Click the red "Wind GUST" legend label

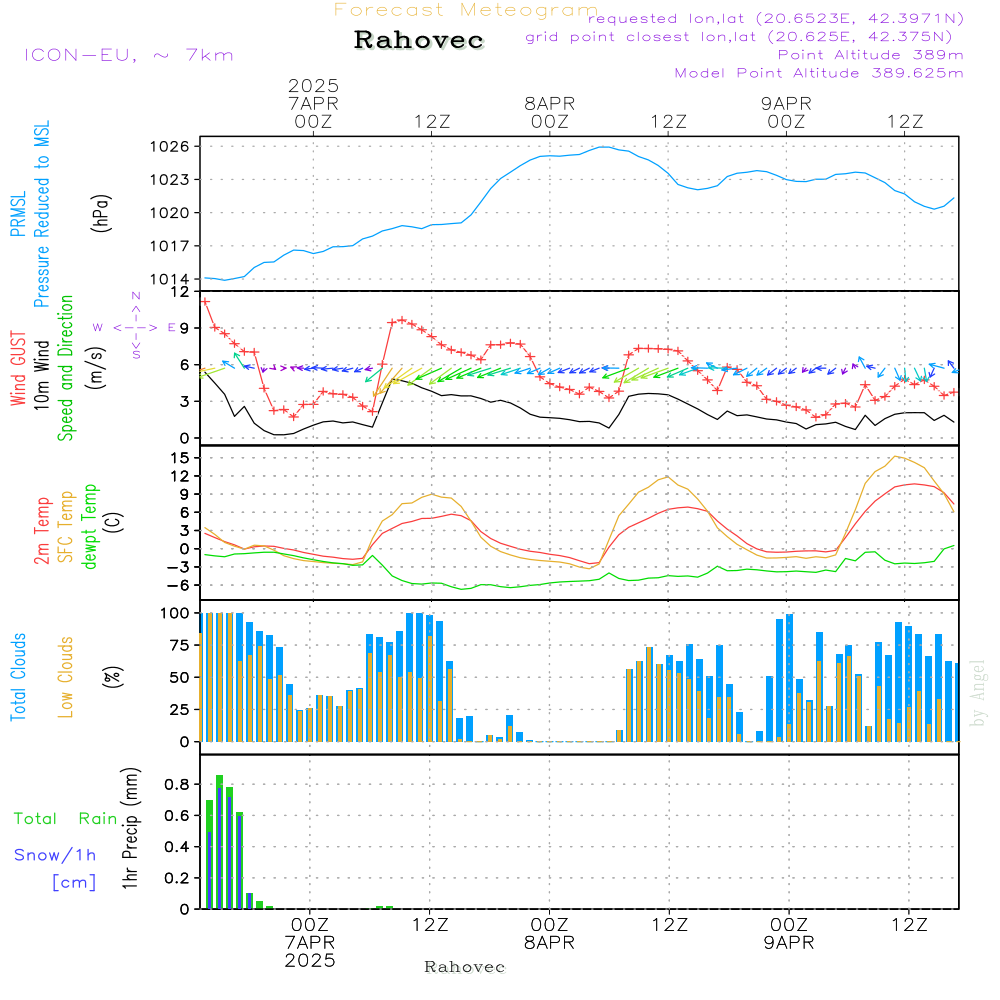point(18,368)
